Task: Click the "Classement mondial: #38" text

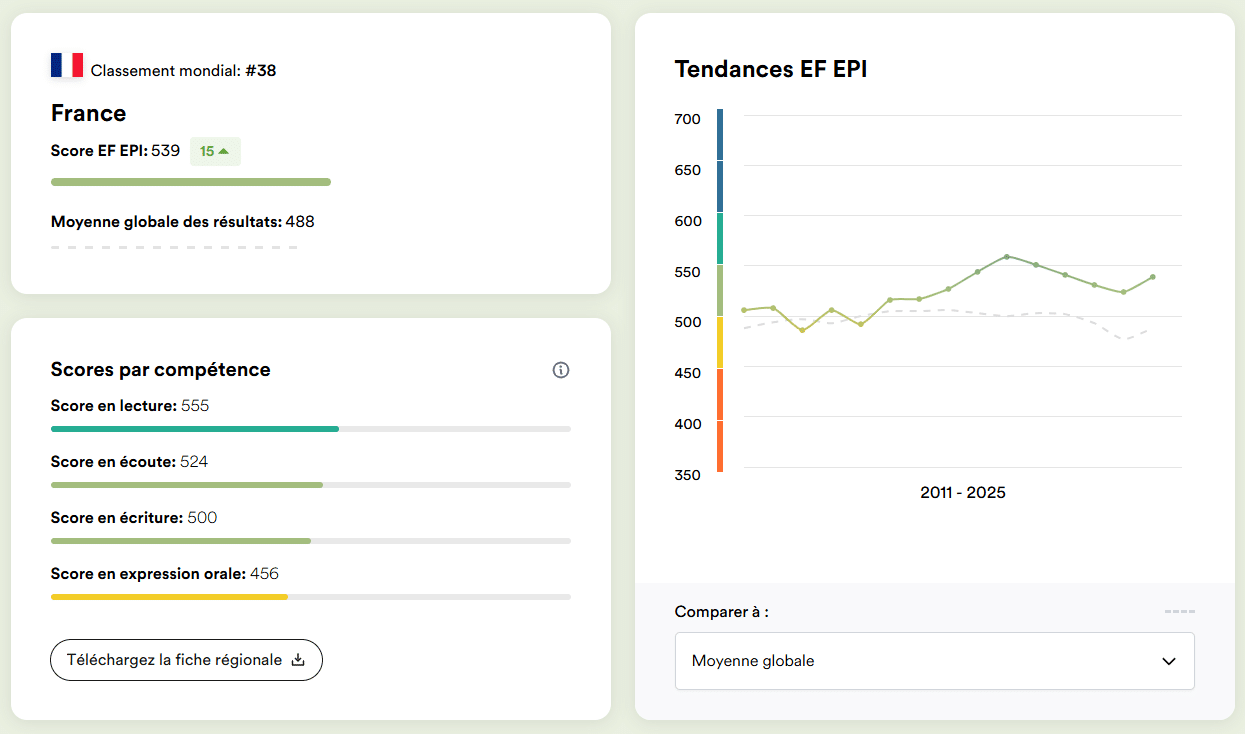Action: [183, 71]
